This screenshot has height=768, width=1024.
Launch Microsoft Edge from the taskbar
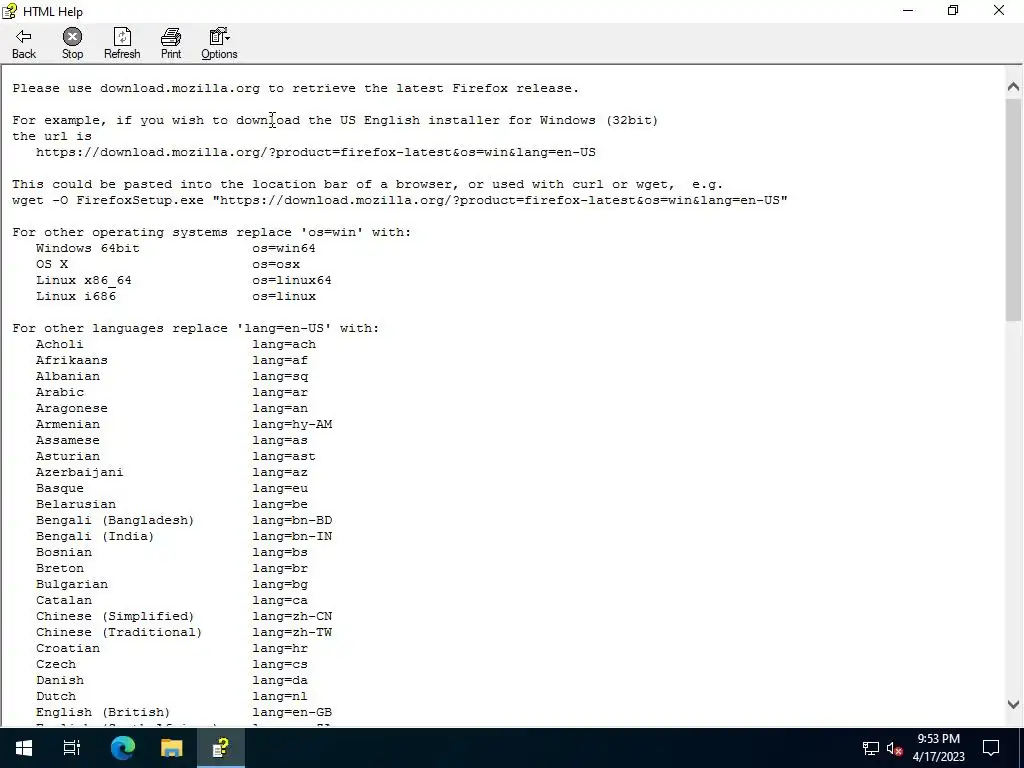pos(122,748)
